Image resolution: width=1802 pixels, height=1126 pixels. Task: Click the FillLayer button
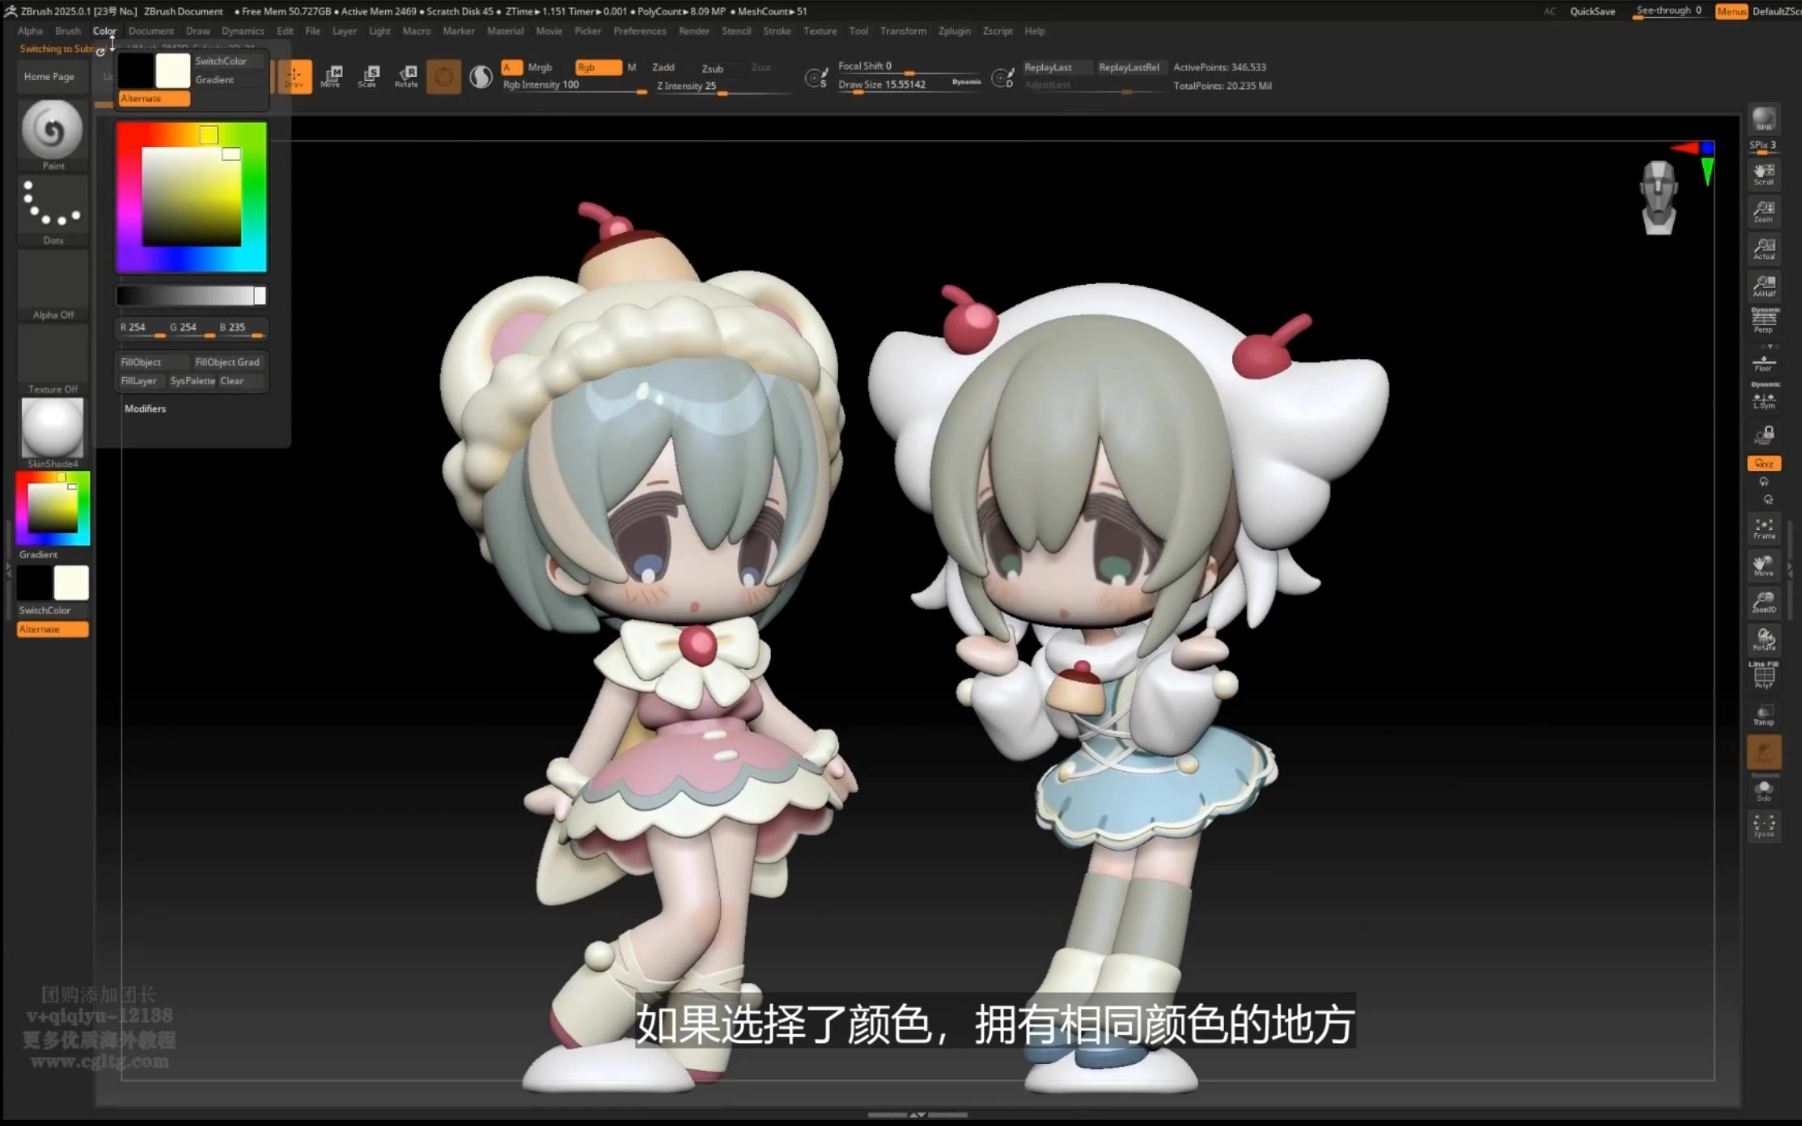click(x=140, y=381)
